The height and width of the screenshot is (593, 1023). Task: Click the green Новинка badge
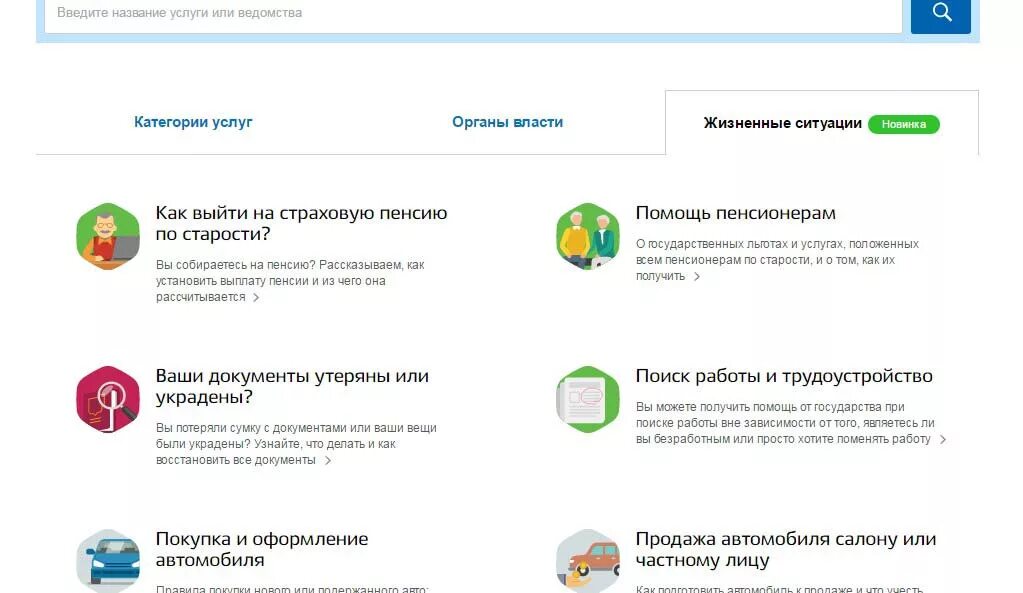click(903, 124)
